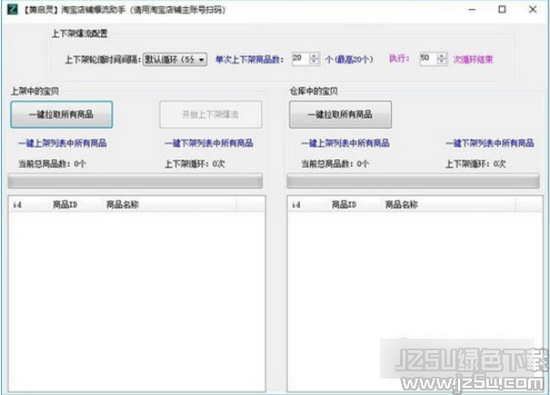550x395 pixels.
Task: Decrease 单次上下架商品数 with down stepper arrow
Action: (x=314, y=62)
